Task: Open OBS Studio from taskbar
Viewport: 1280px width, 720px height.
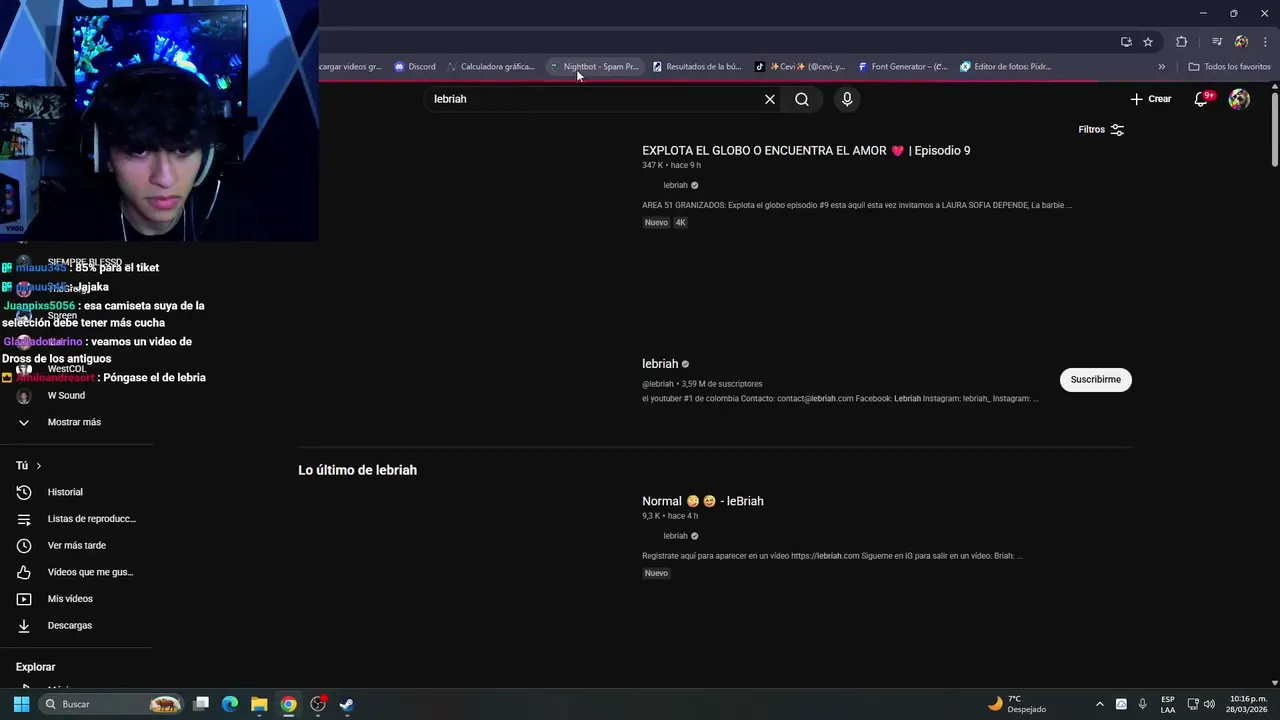Action: [318, 704]
